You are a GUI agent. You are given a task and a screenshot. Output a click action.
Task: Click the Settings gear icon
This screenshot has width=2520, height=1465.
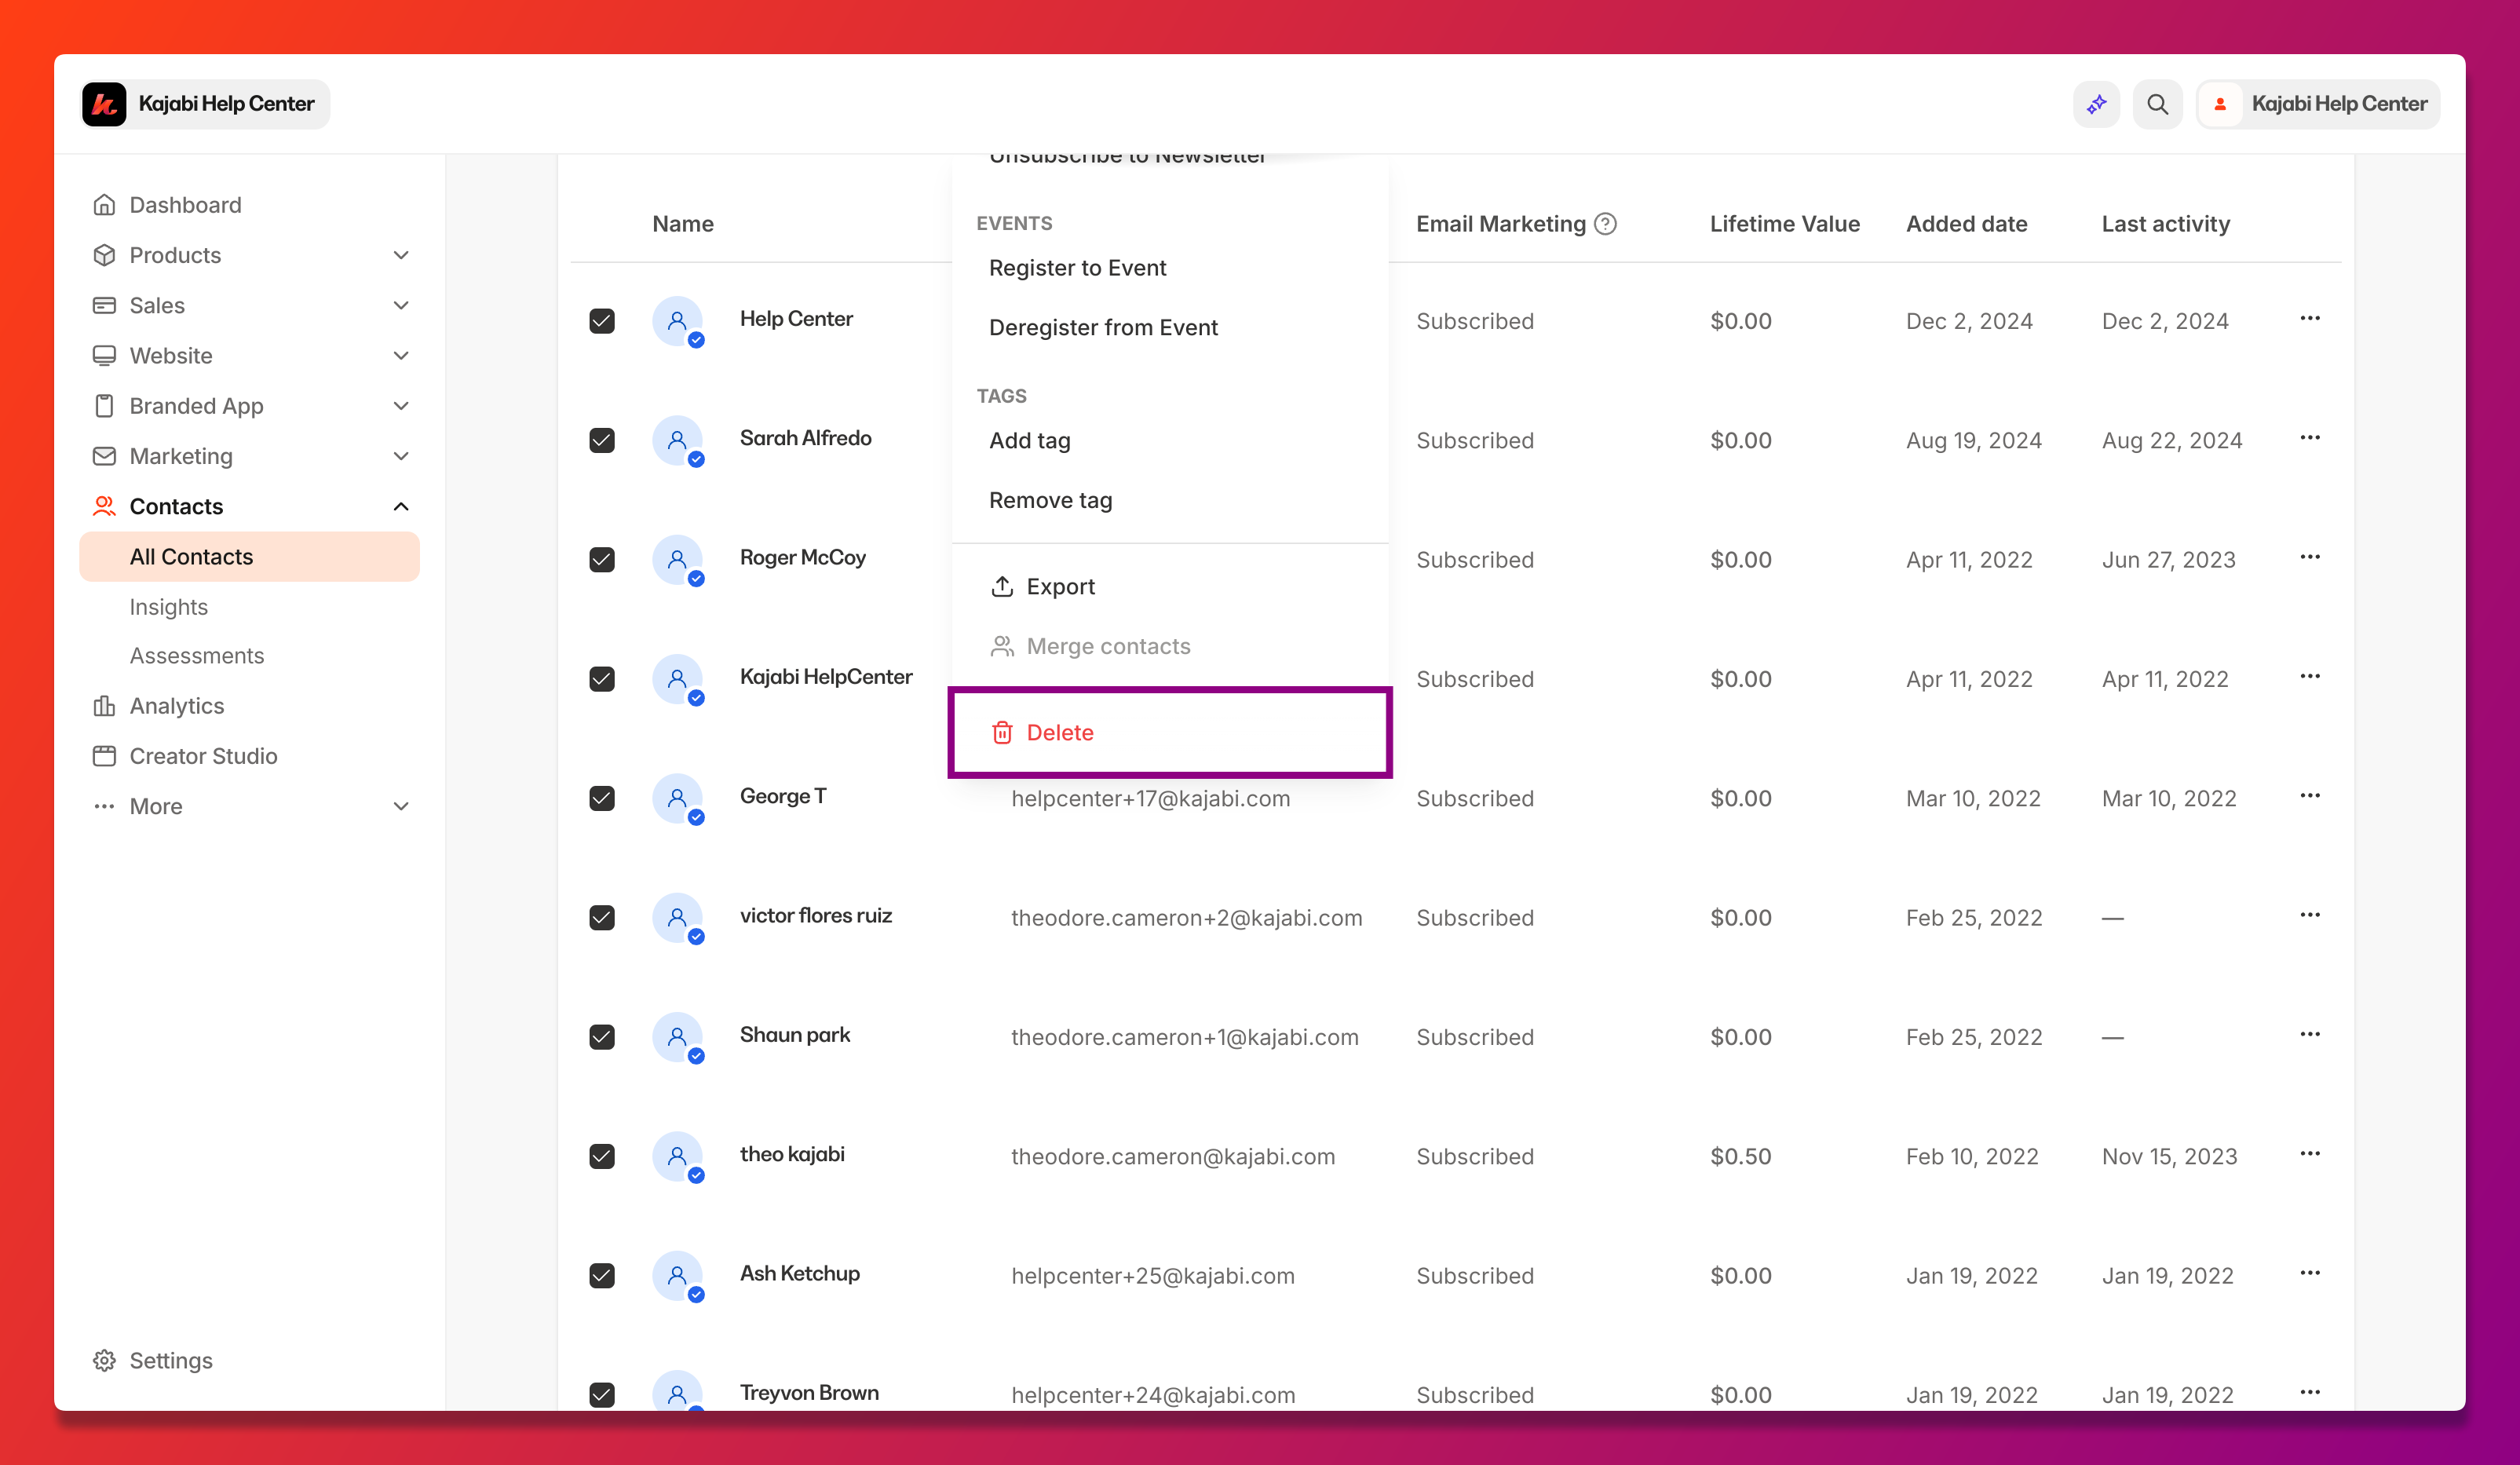pyautogui.click(x=104, y=1361)
